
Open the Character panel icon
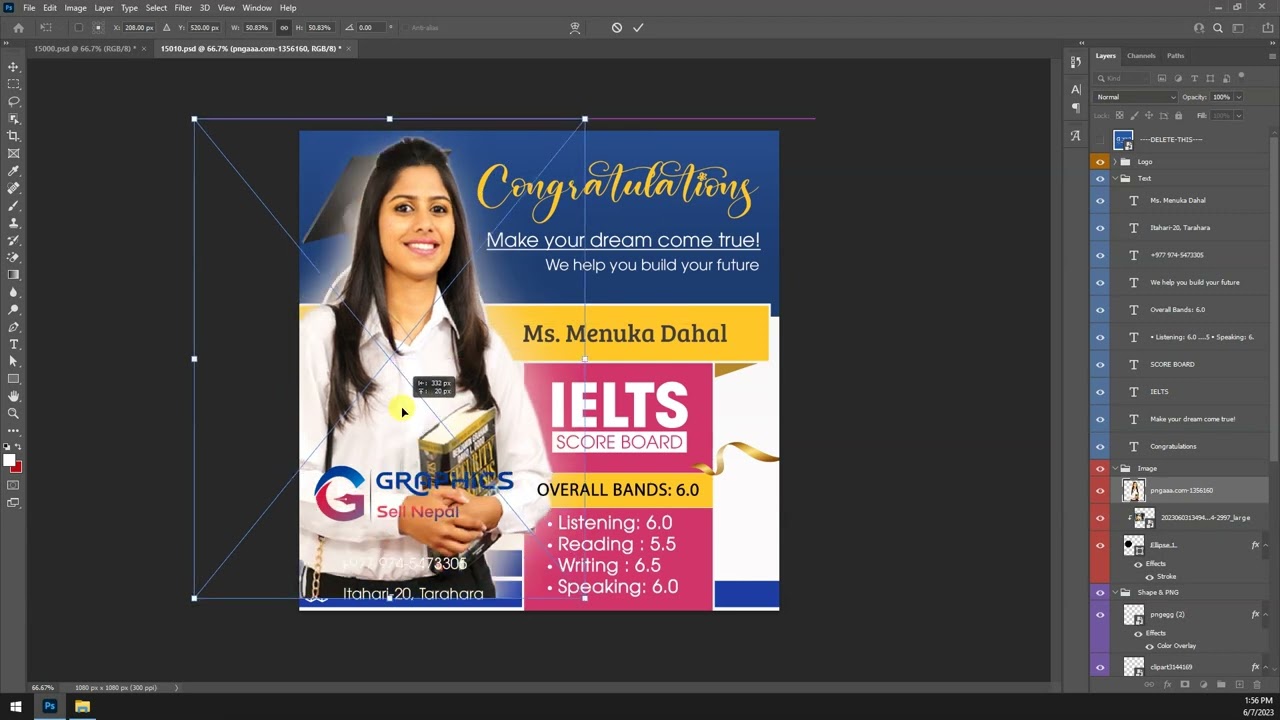coord(1076,89)
